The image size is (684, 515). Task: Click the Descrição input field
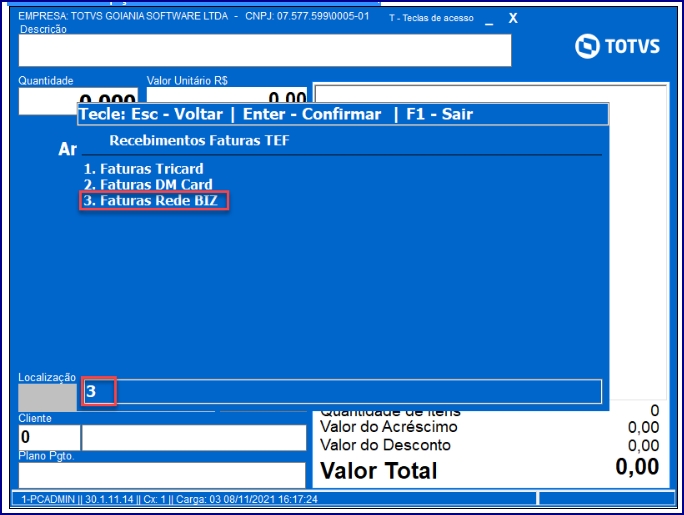coord(265,51)
